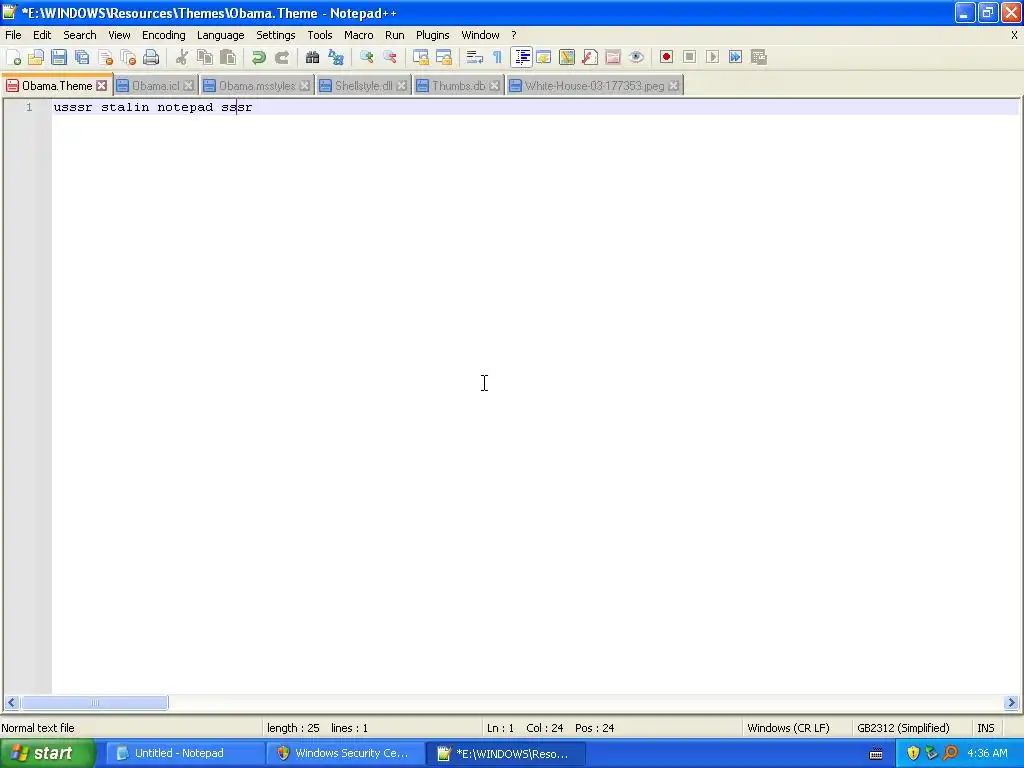Open the Document Map toolbar icon
Screen dimensions: 1024x768
click(x=567, y=57)
